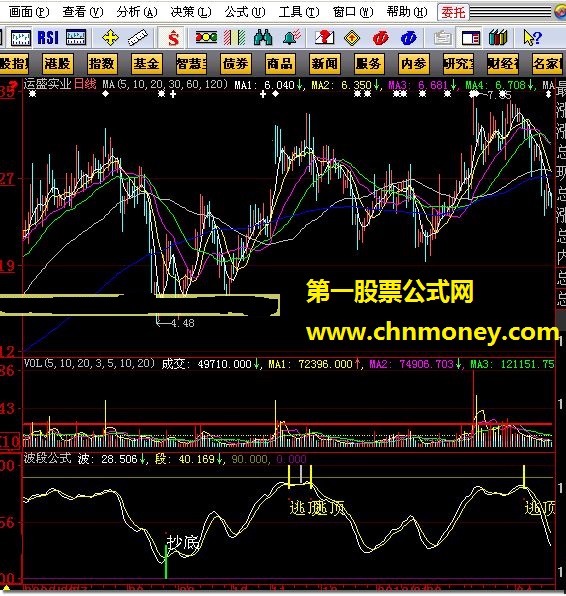Click the cursor question mark help icon

(x=532, y=38)
